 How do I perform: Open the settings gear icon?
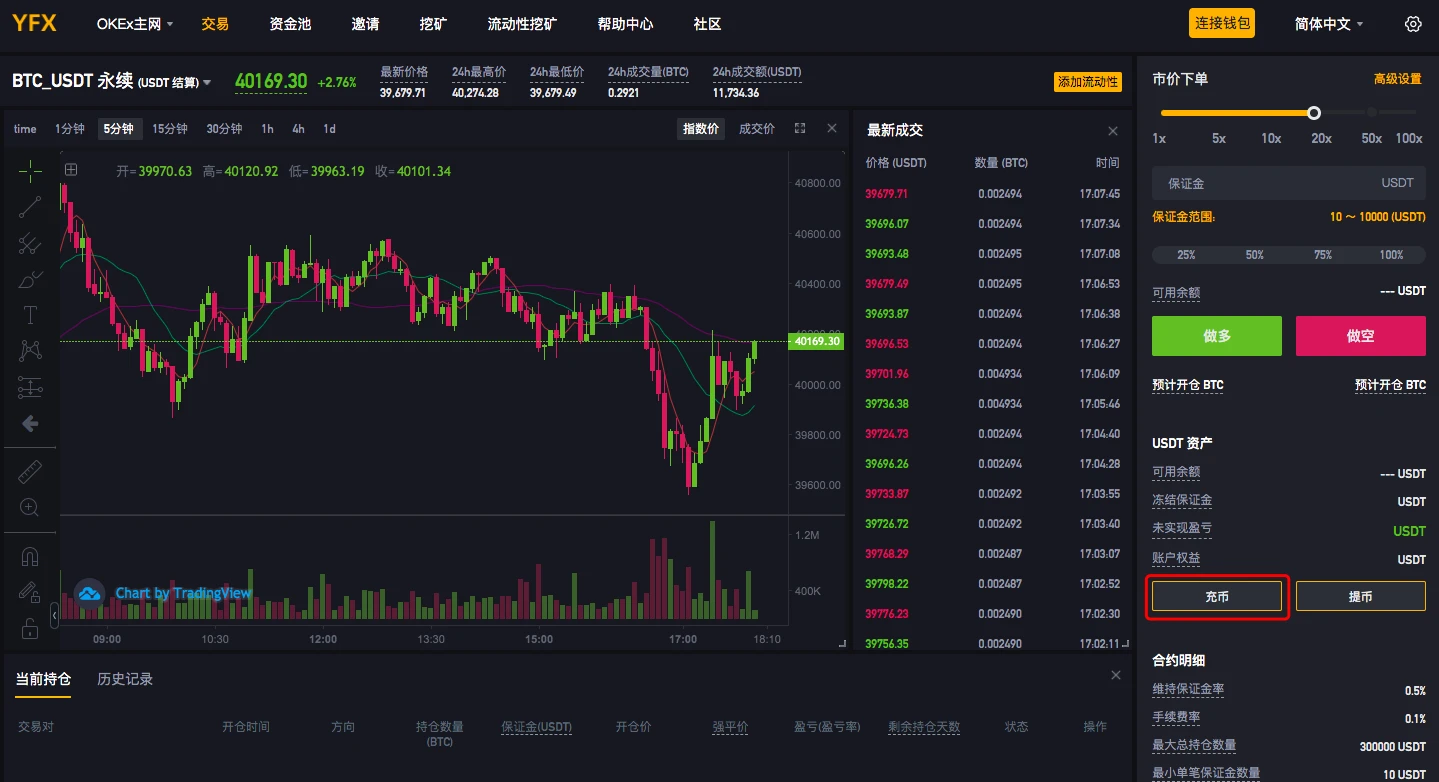pyautogui.click(x=1413, y=24)
